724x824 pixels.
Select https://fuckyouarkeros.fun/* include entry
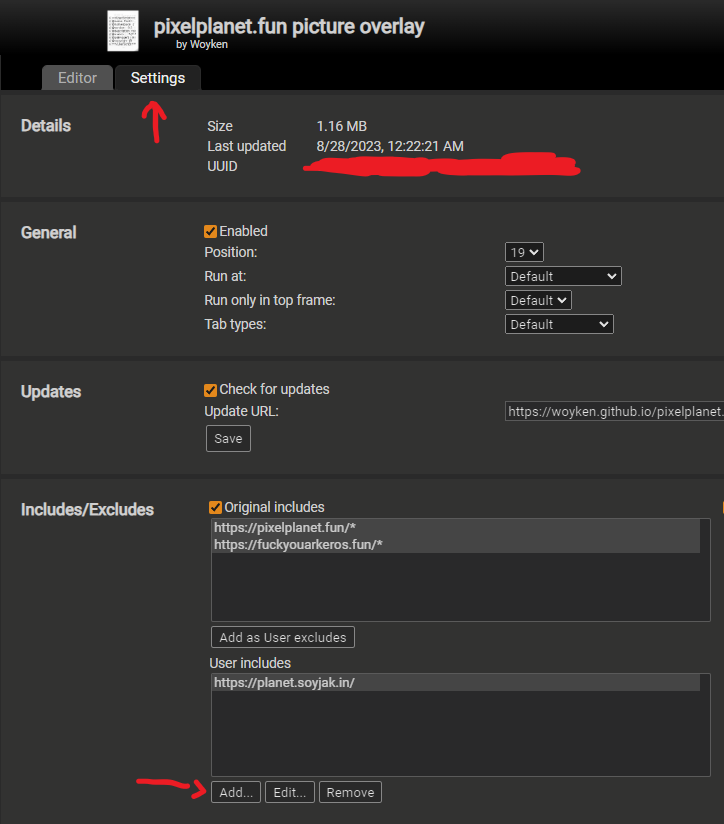(456, 544)
